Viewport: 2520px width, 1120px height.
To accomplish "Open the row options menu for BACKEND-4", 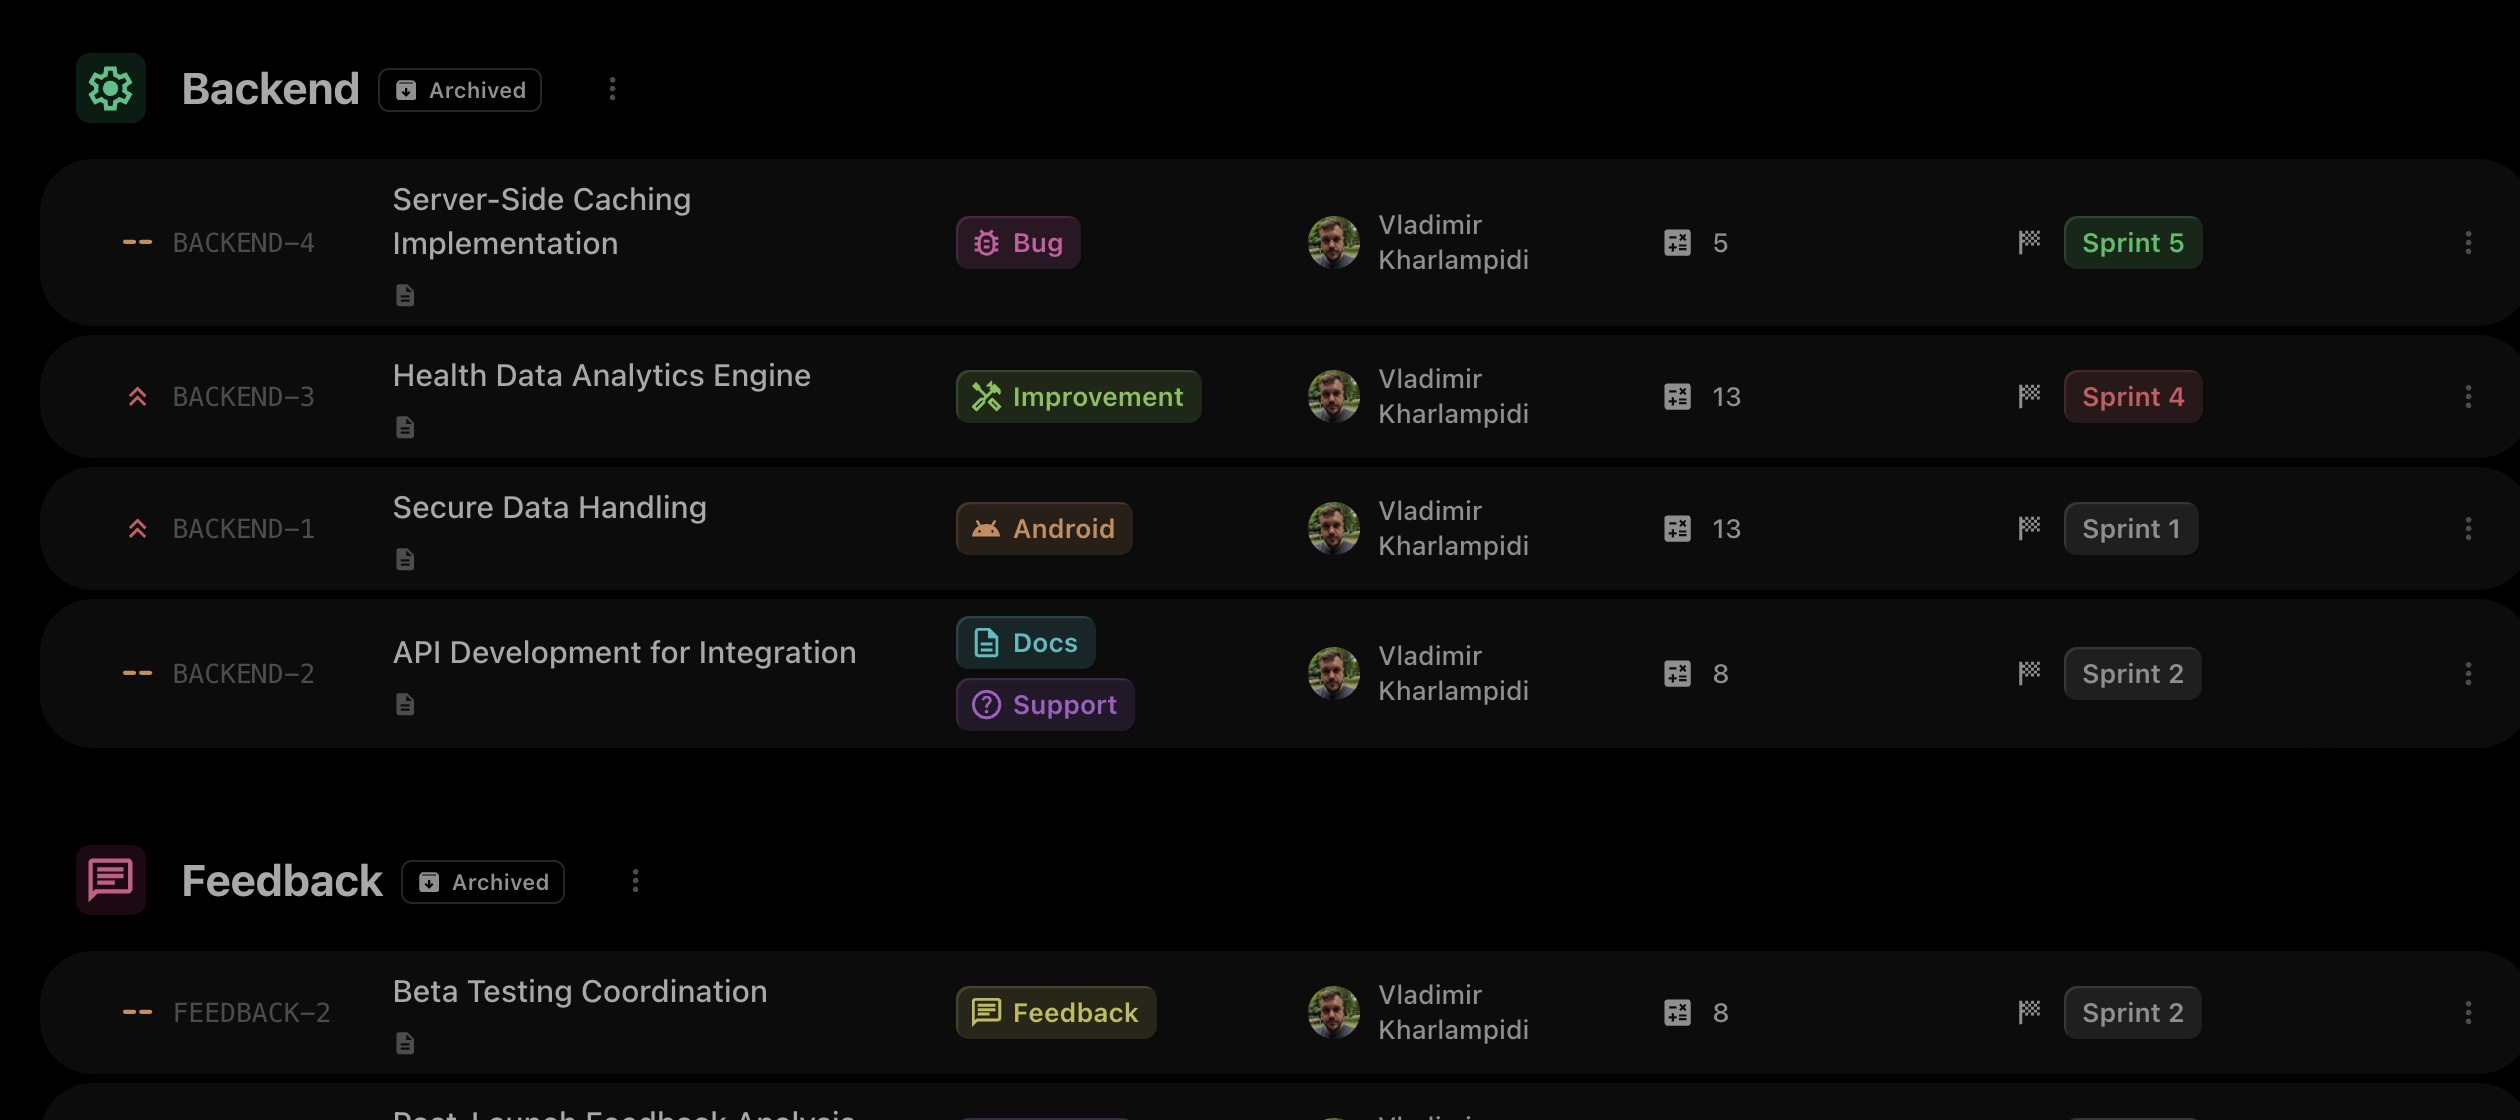I will pos(2468,243).
